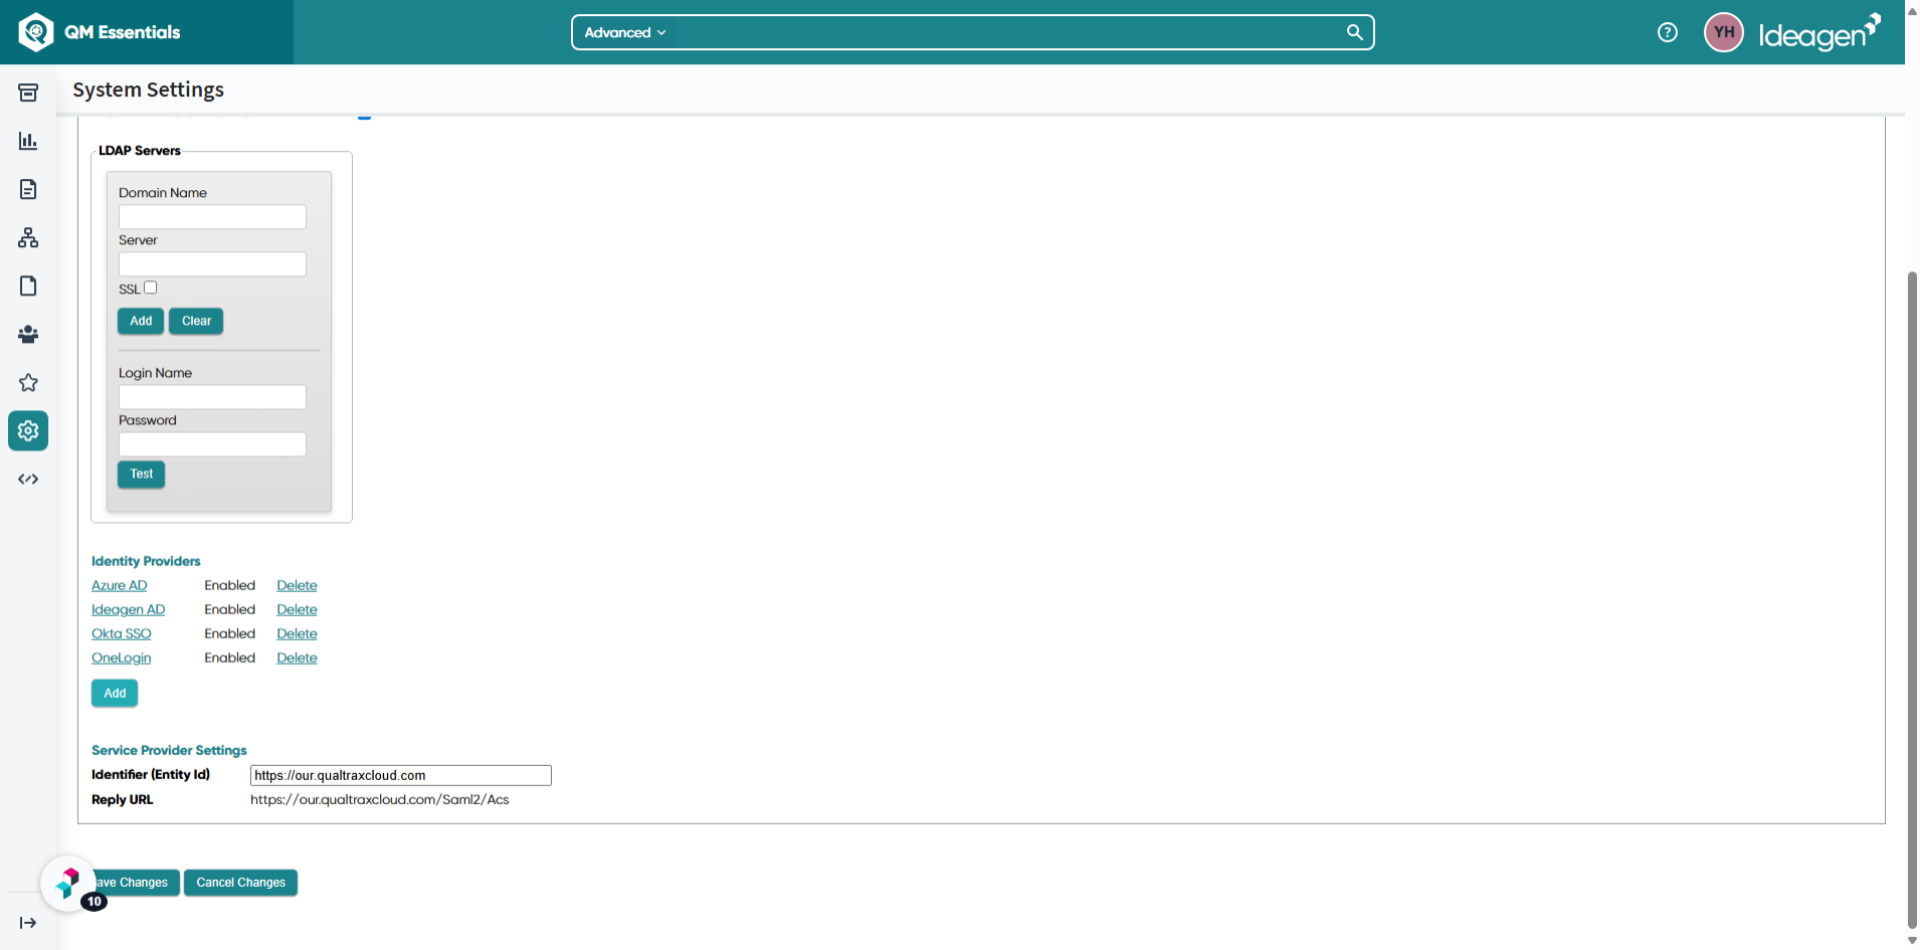Click the Identity Providers heading

tap(146, 561)
